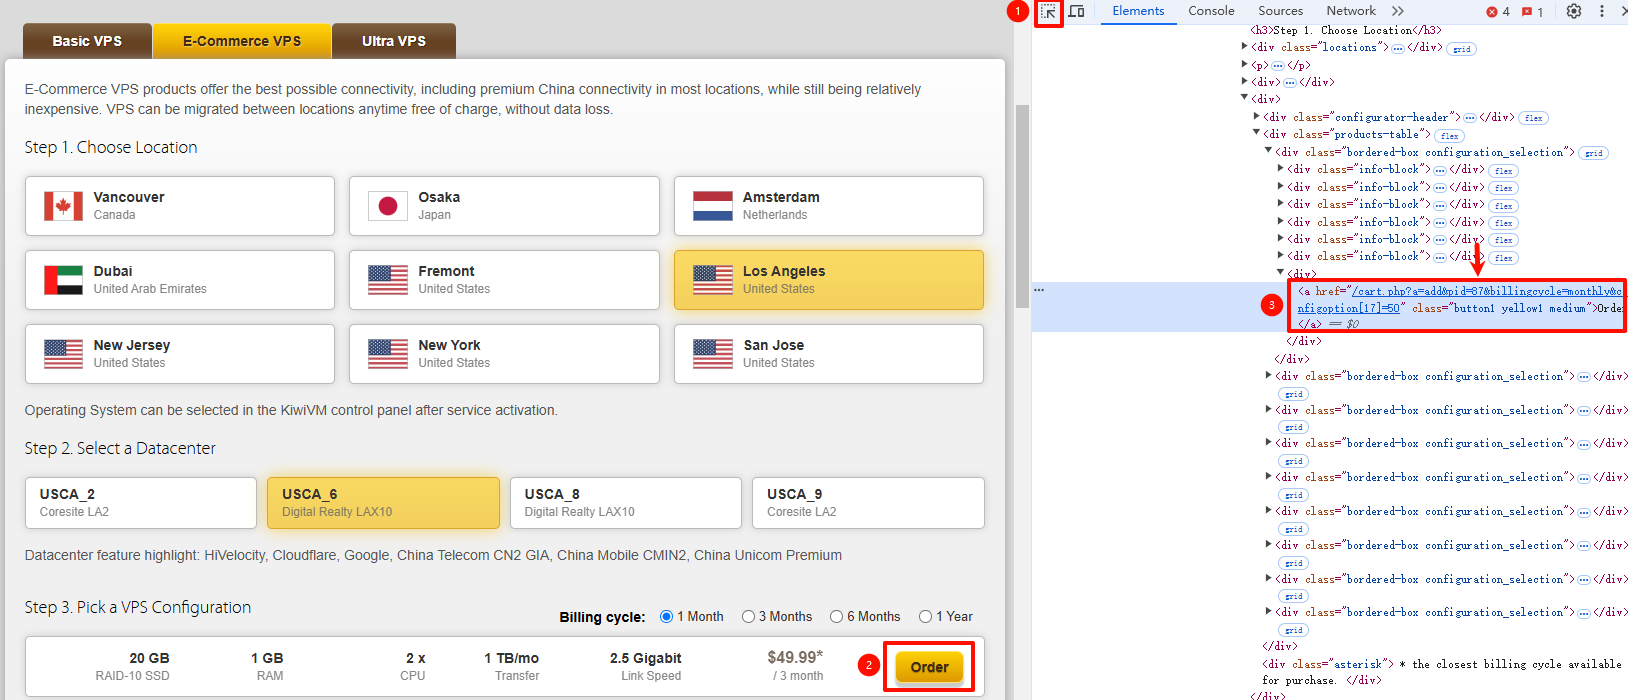This screenshot has height=700, width=1628.
Task: Open DevTools settings gear
Action: tap(1574, 11)
